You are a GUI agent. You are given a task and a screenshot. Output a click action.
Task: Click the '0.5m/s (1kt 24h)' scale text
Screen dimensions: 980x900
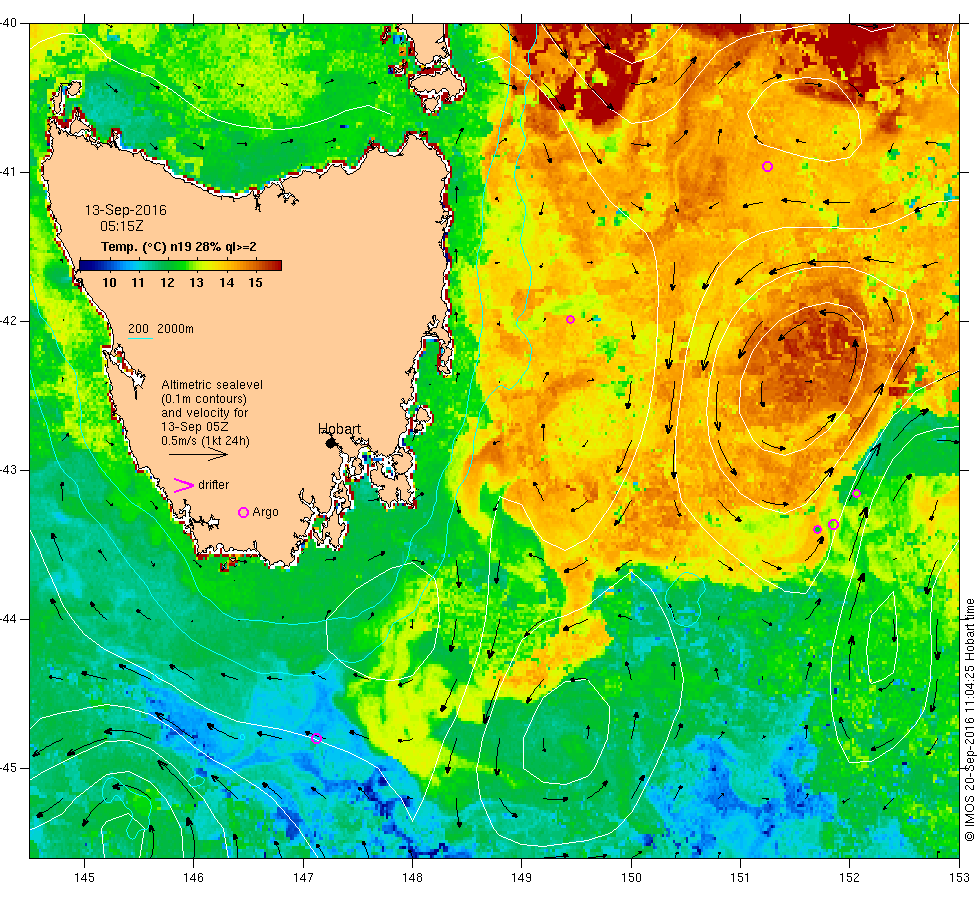point(205,441)
